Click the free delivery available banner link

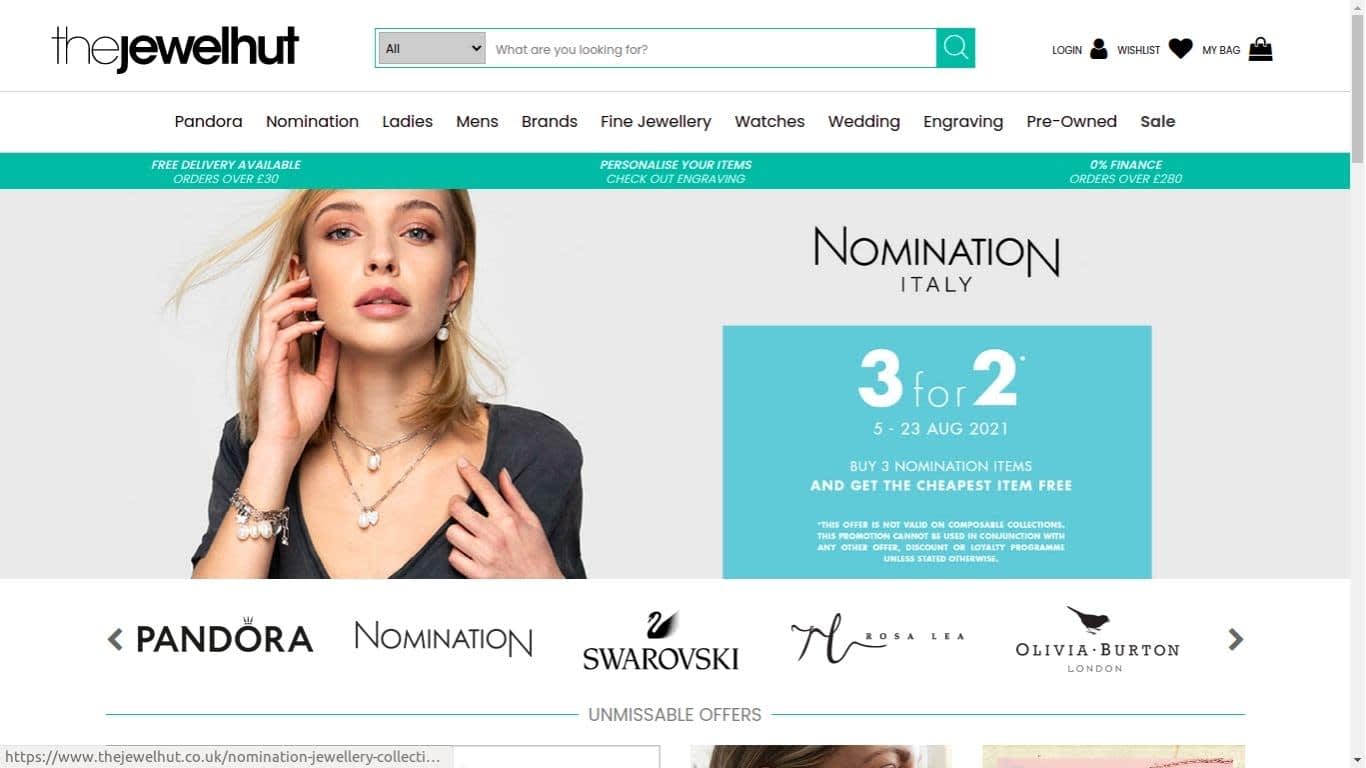tap(226, 171)
